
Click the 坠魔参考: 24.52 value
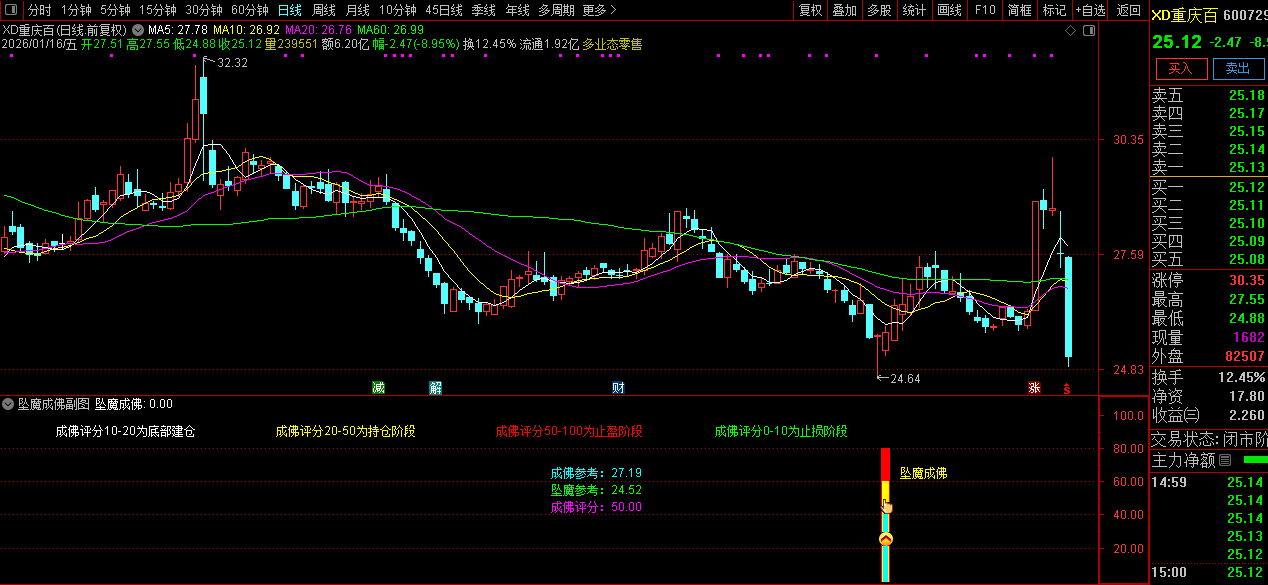tap(596, 490)
